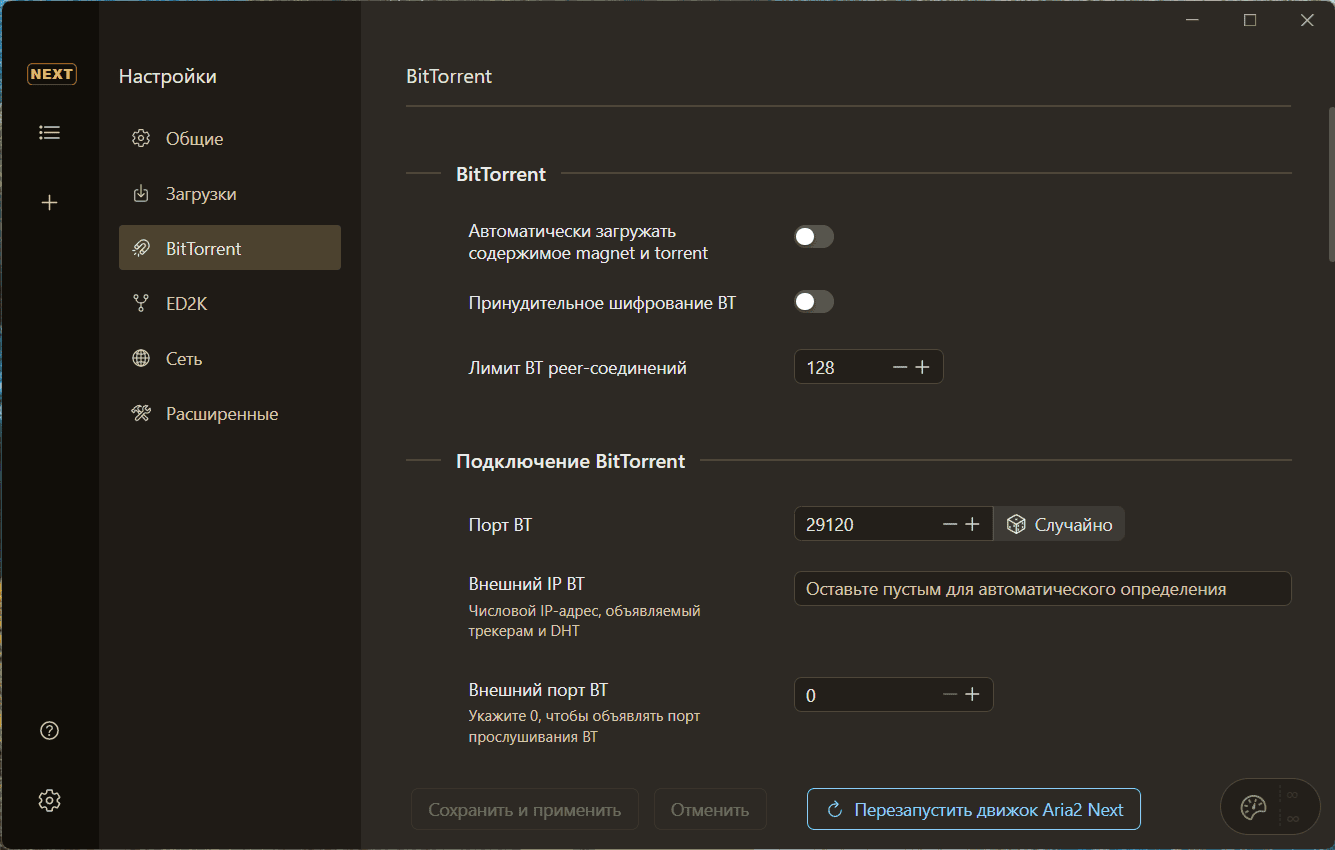Click the vertical scrollbar thumb
The width and height of the screenshot is (1335, 850).
pyautogui.click(x=1331, y=184)
